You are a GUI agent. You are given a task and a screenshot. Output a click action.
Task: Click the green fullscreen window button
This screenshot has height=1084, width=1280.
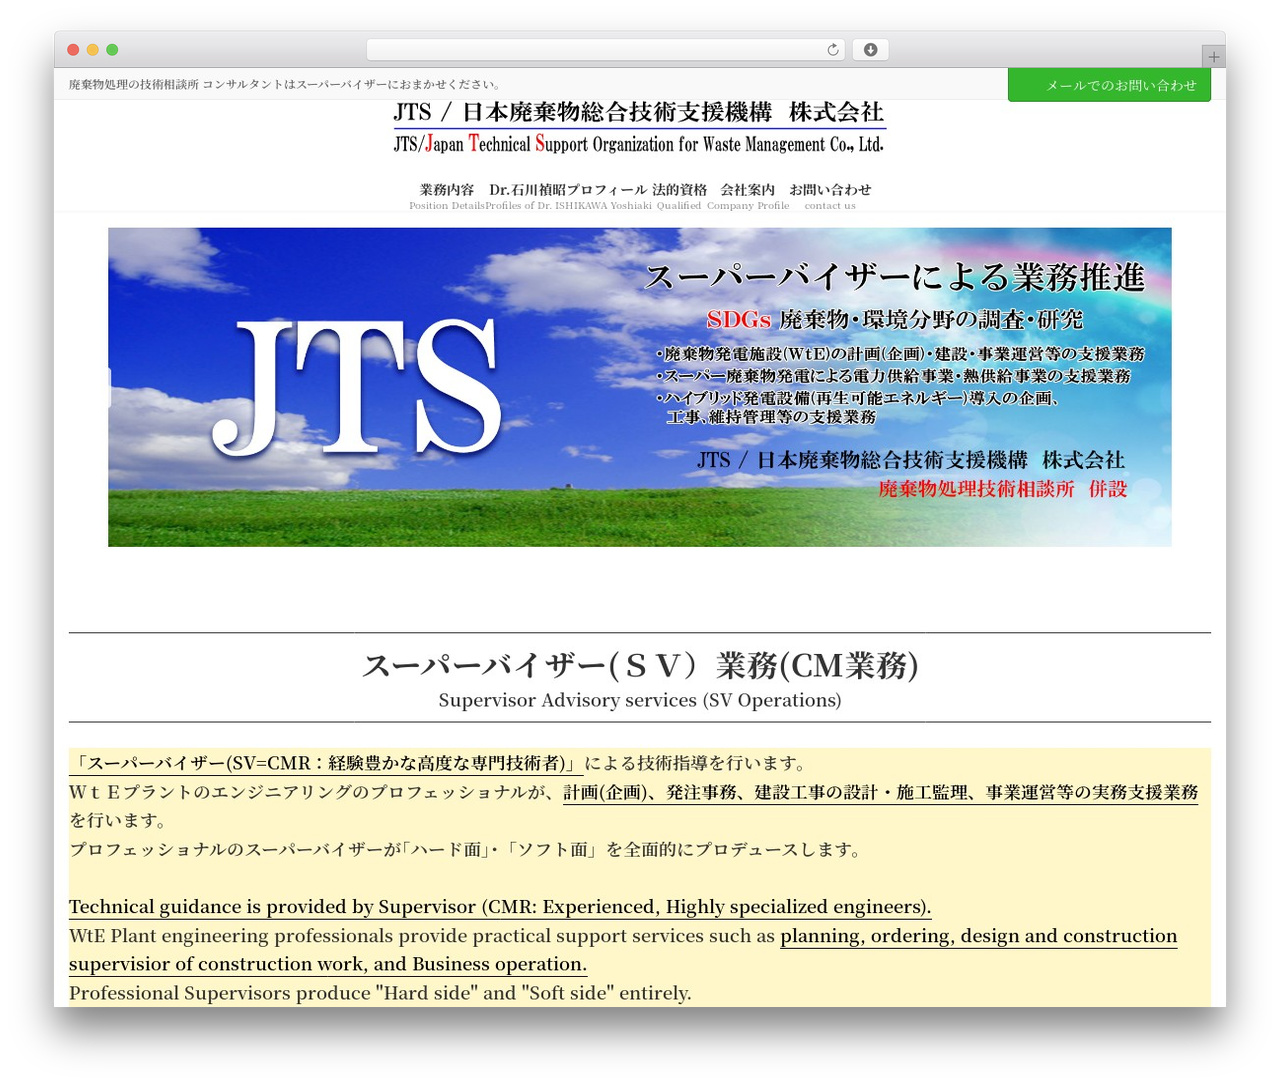tap(112, 50)
